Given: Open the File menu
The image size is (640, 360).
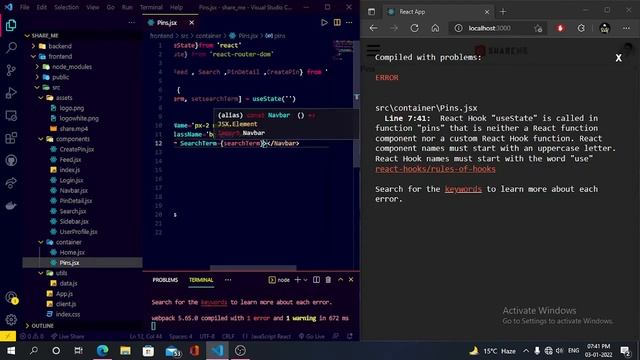Looking at the screenshot, I should tap(24, 7).
